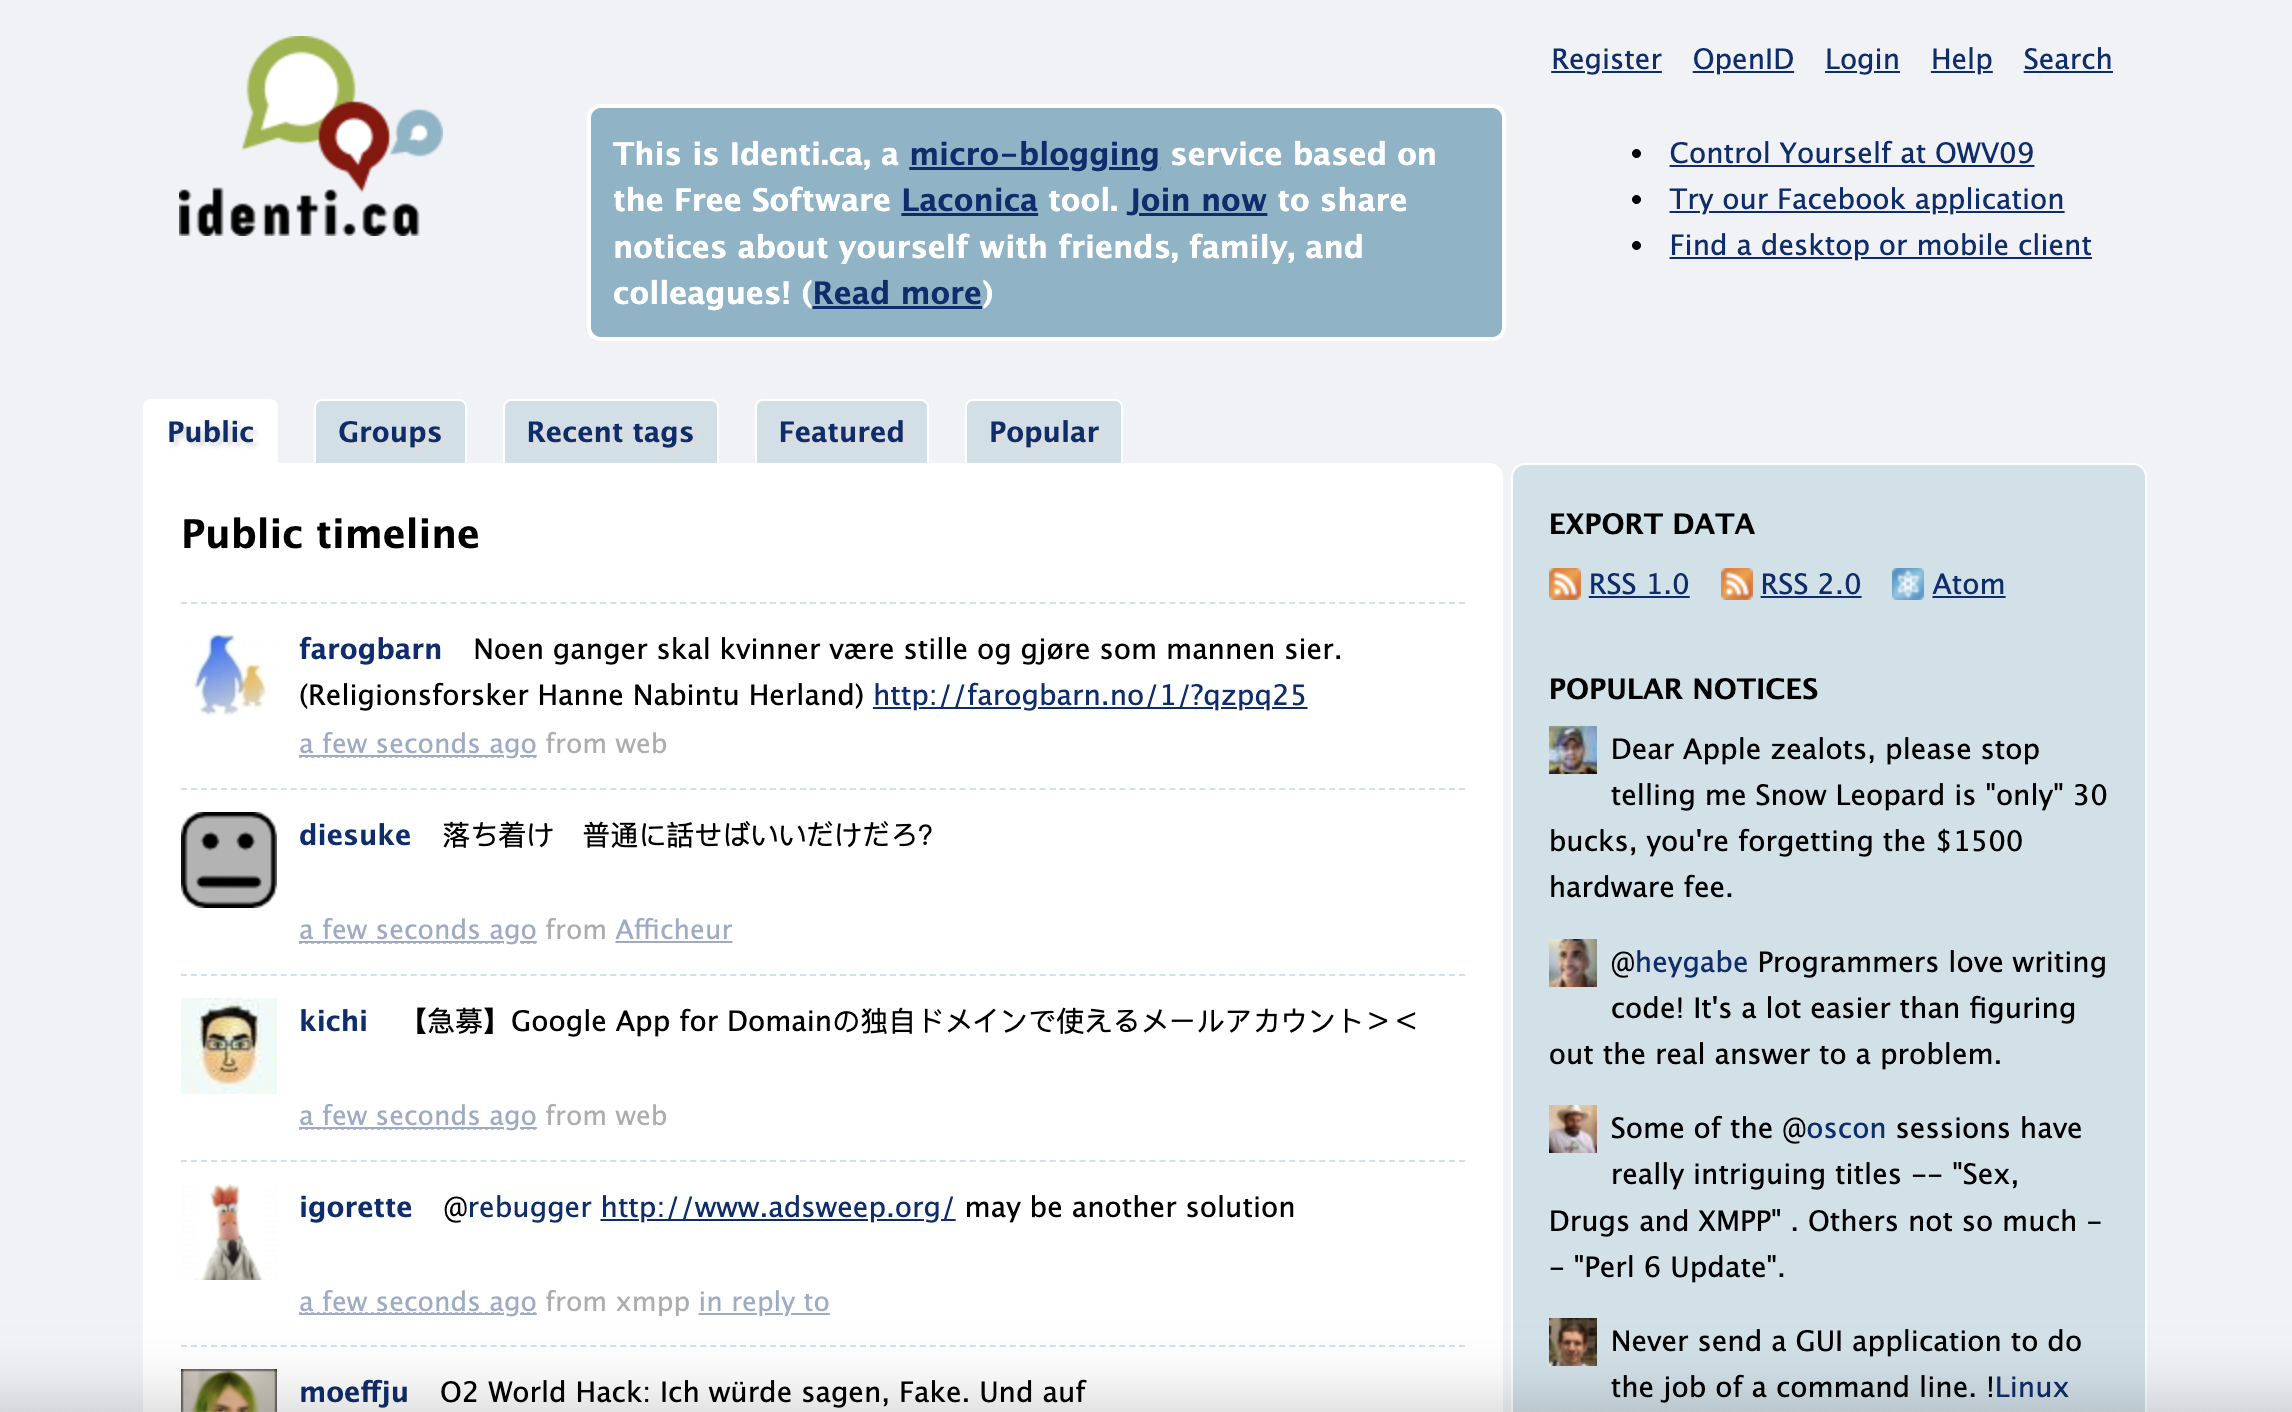
Task: Open diesuke's robot face avatar
Action: pos(229,860)
